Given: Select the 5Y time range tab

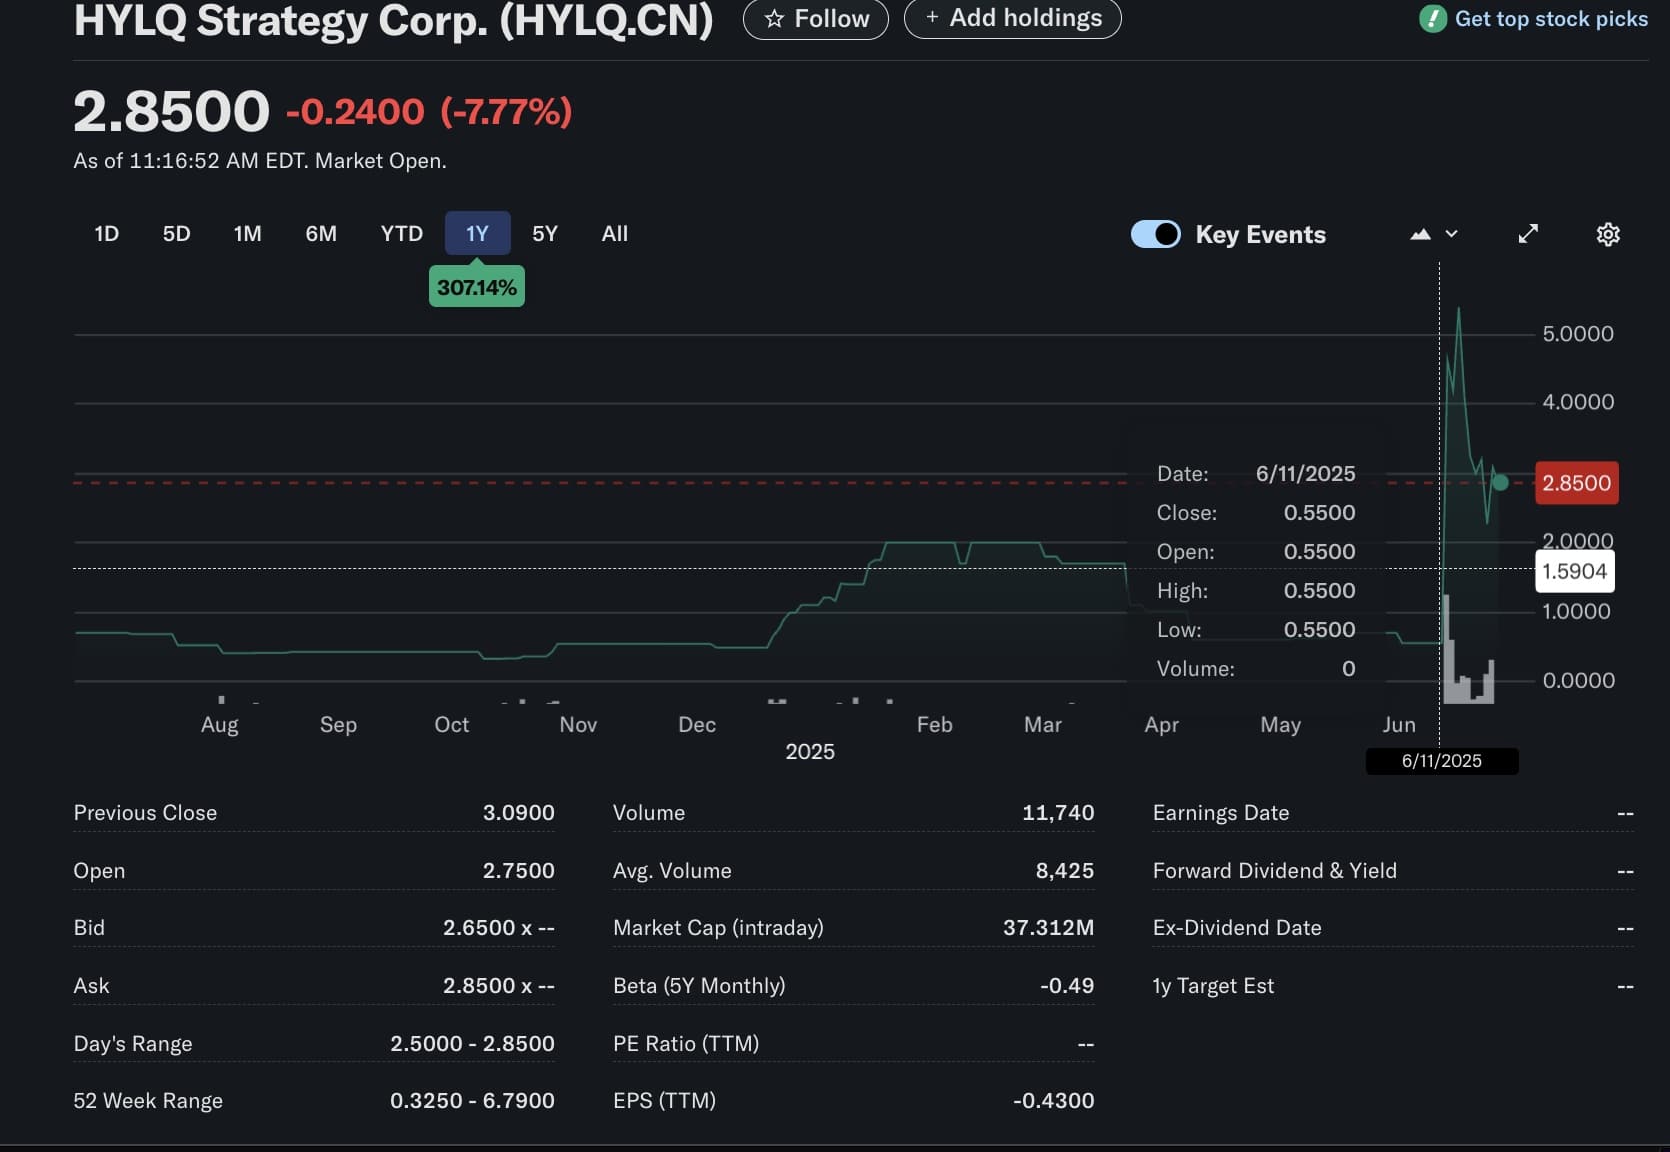Looking at the screenshot, I should pos(545,233).
